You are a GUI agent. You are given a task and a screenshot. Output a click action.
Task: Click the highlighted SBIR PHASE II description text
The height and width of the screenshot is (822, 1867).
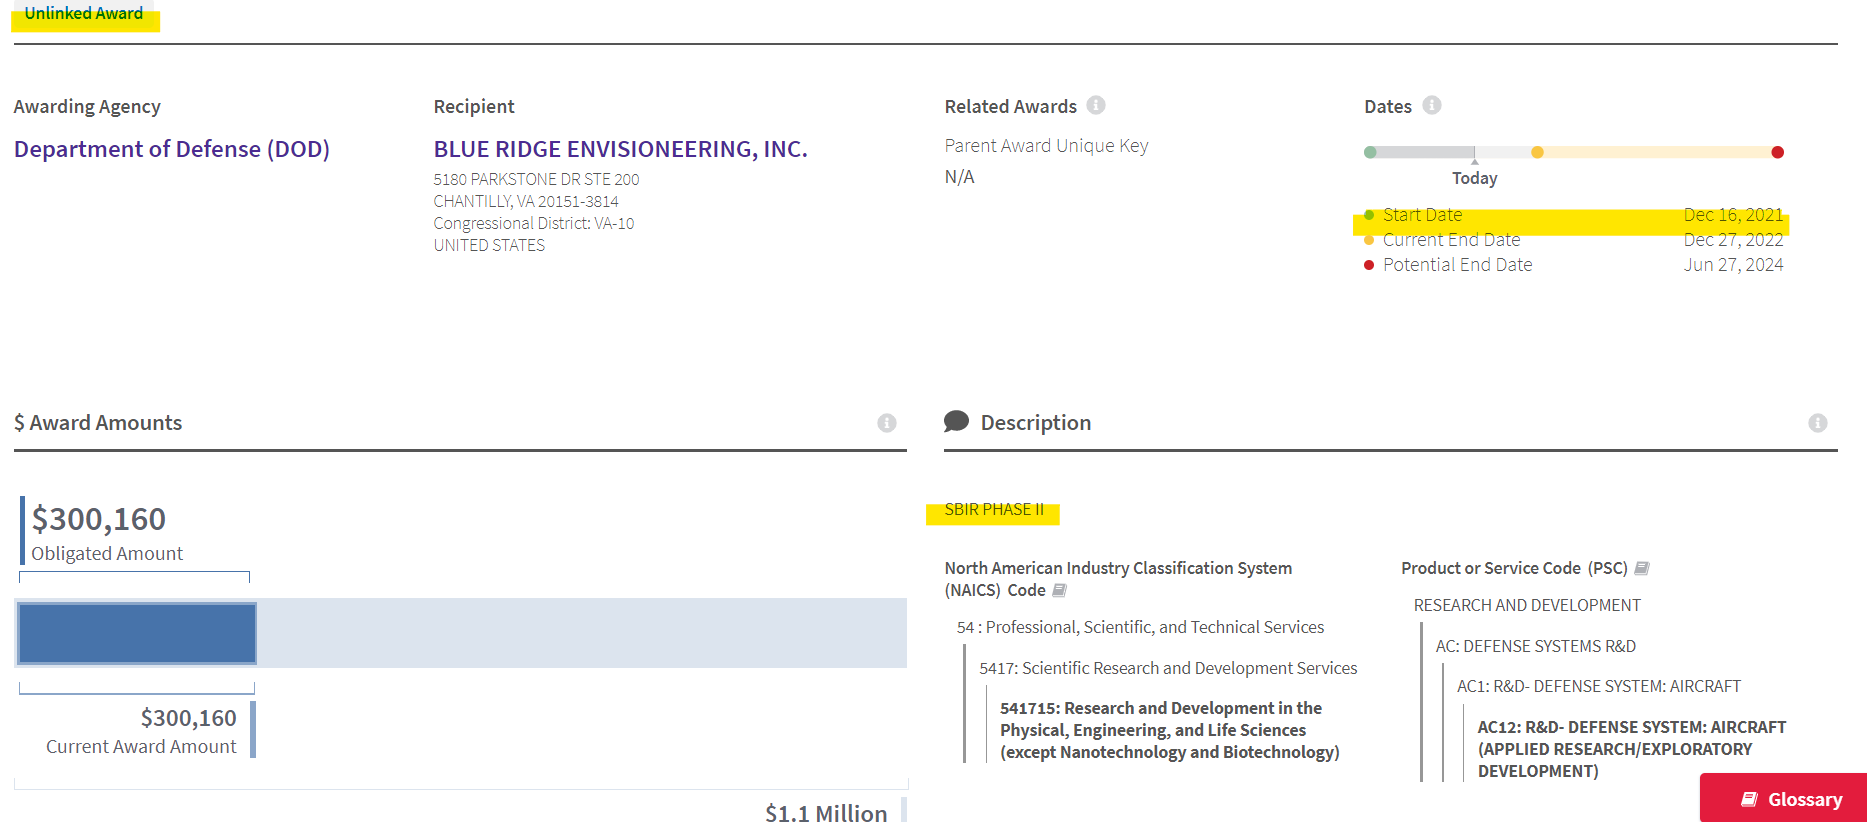click(994, 510)
